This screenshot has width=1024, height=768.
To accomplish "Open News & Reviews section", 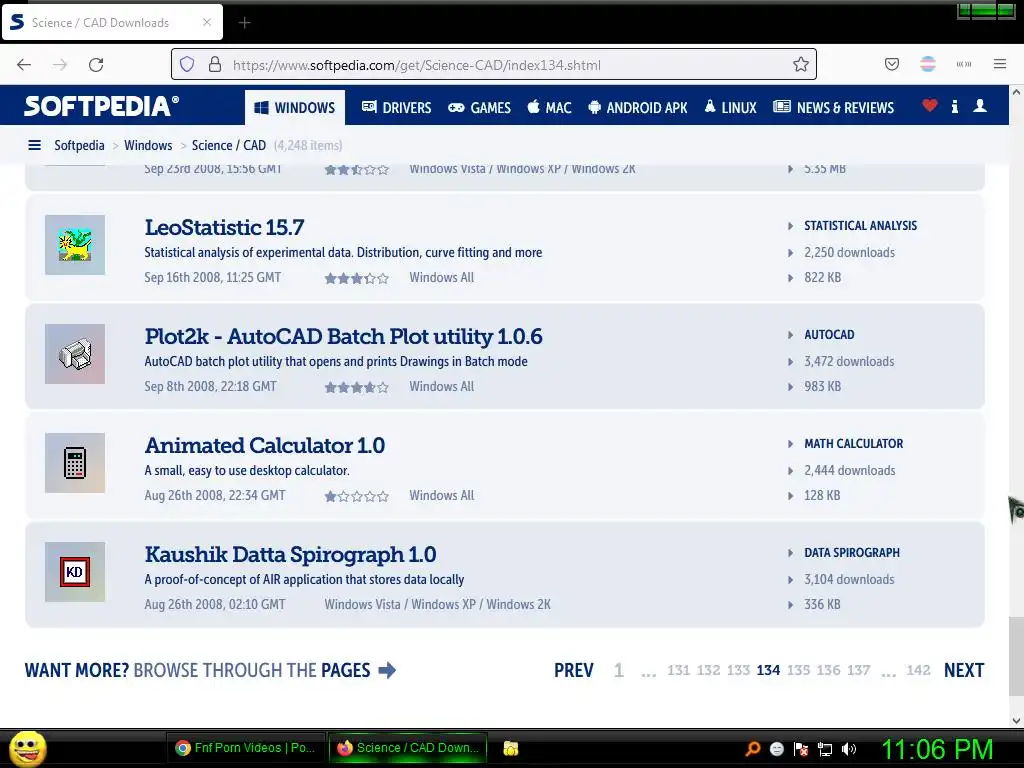I will 833,108.
